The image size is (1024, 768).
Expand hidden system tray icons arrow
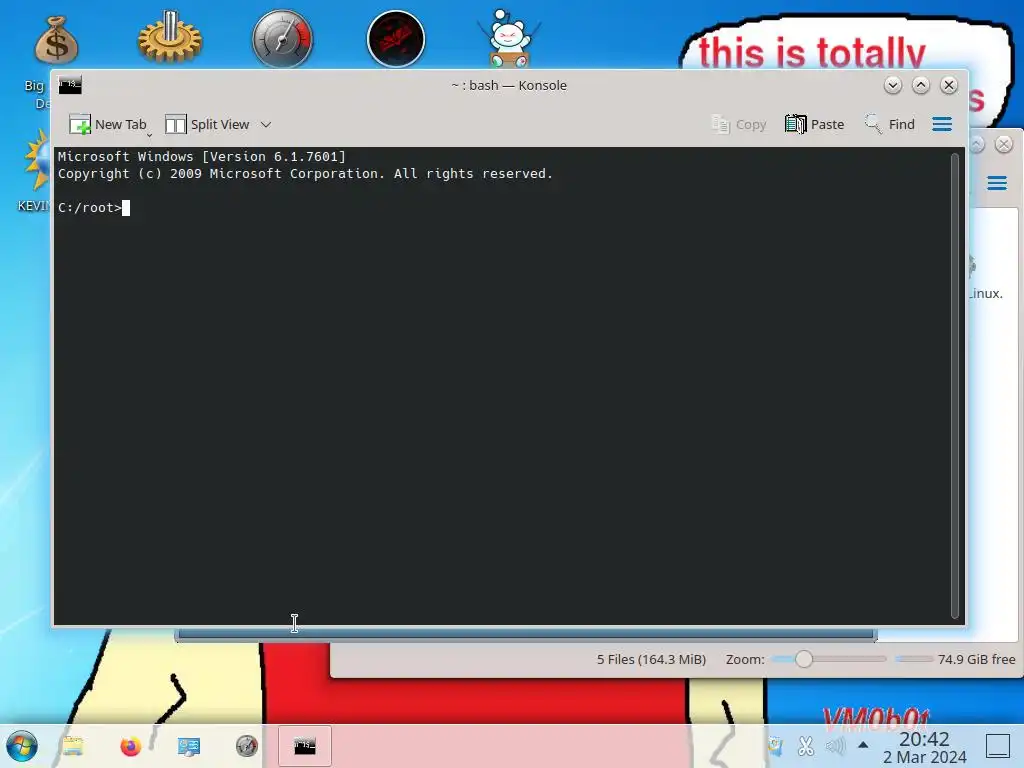pyautogui.click(x=863, y=744)
